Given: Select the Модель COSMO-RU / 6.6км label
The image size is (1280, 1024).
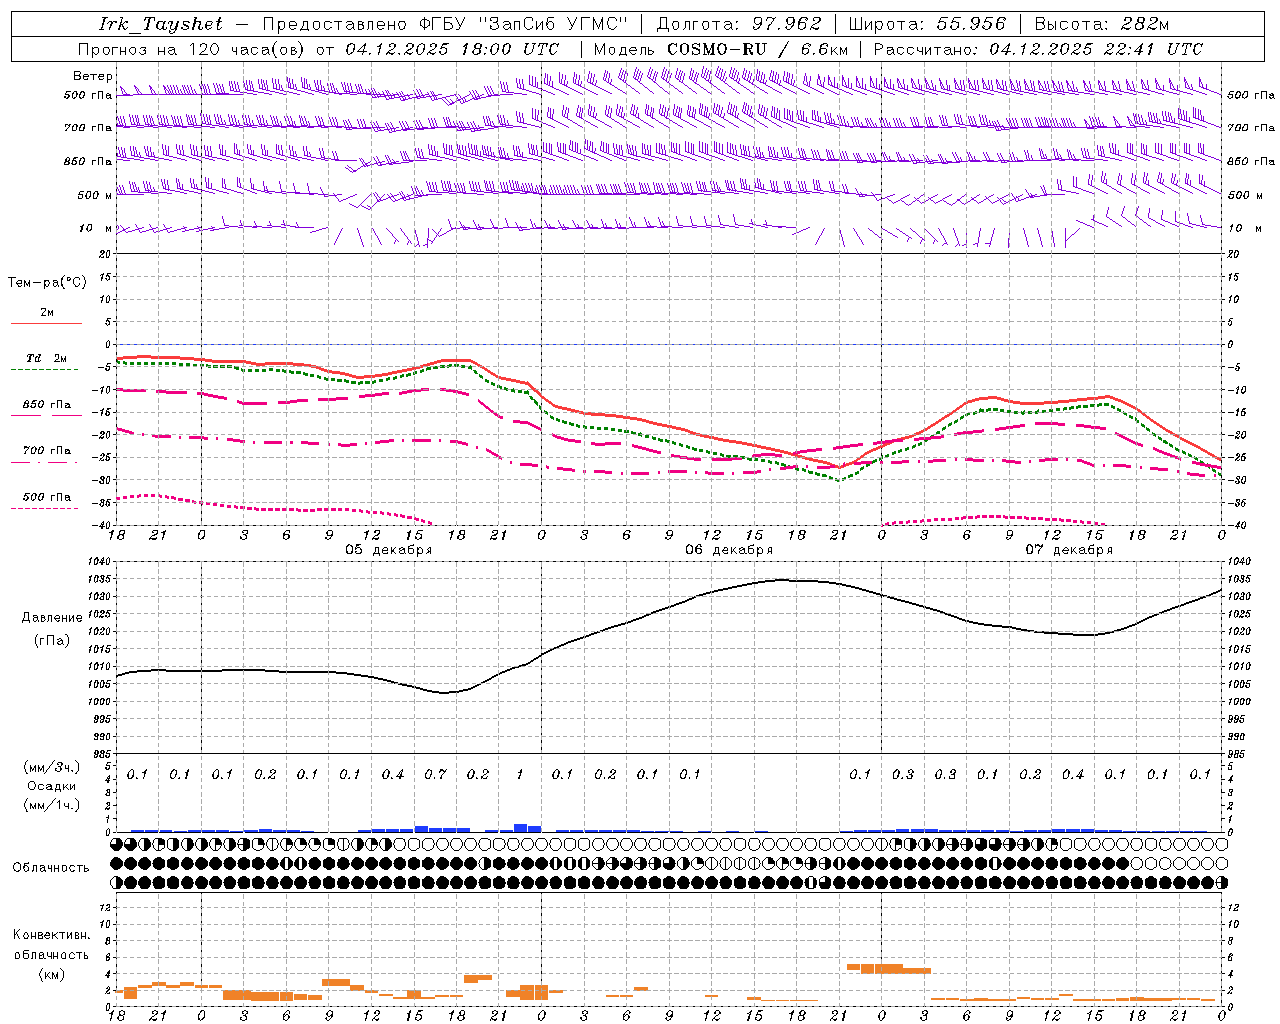Looking at the screenshot, I should [x=720, y=49].
